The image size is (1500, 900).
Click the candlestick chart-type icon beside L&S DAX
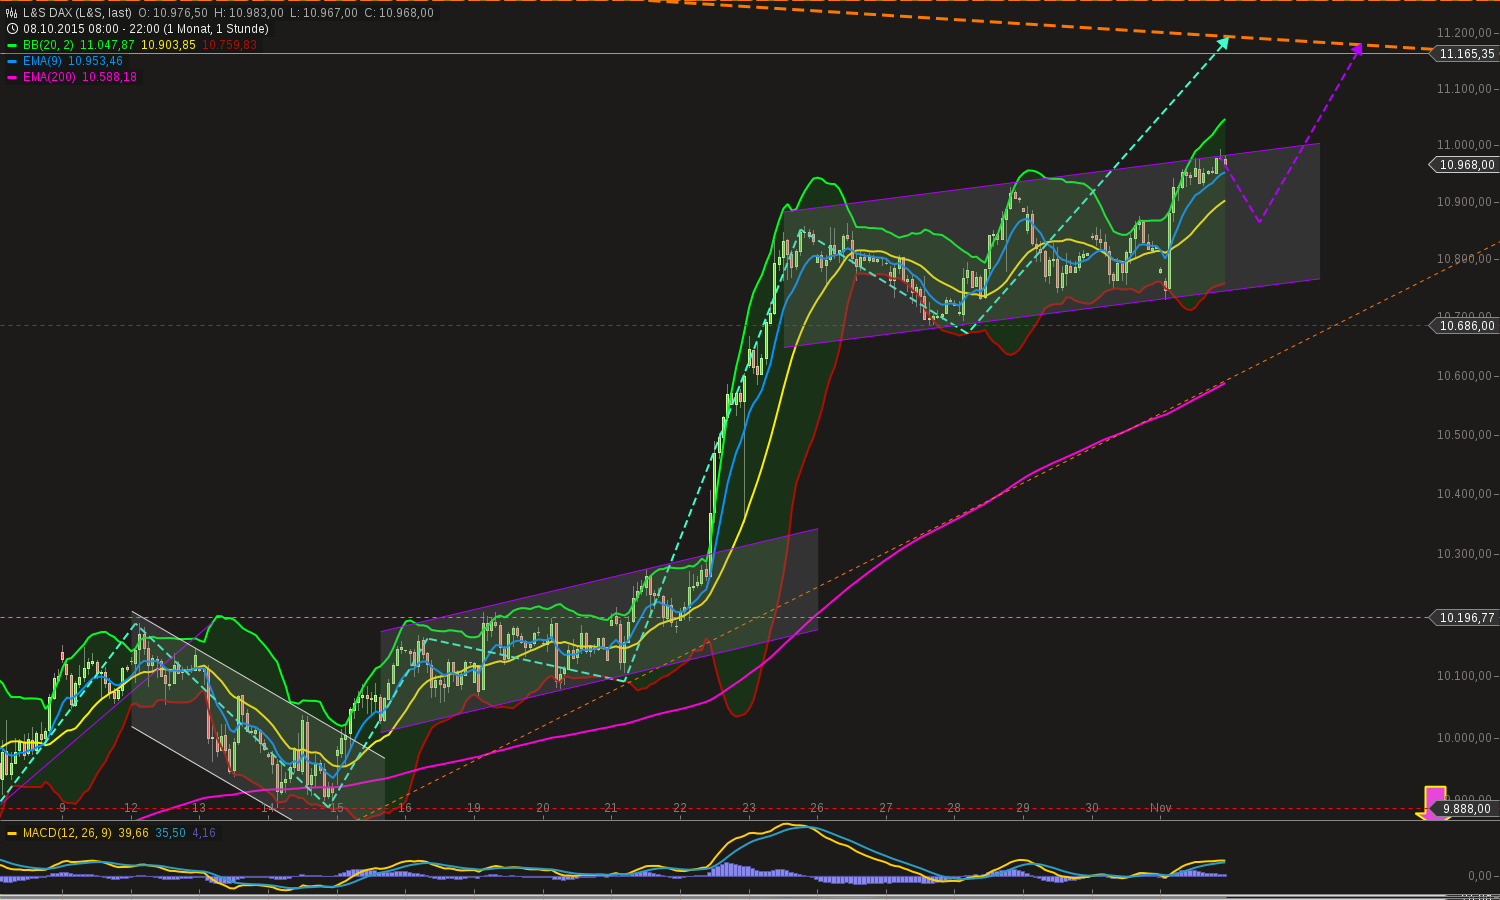point(12,13)
